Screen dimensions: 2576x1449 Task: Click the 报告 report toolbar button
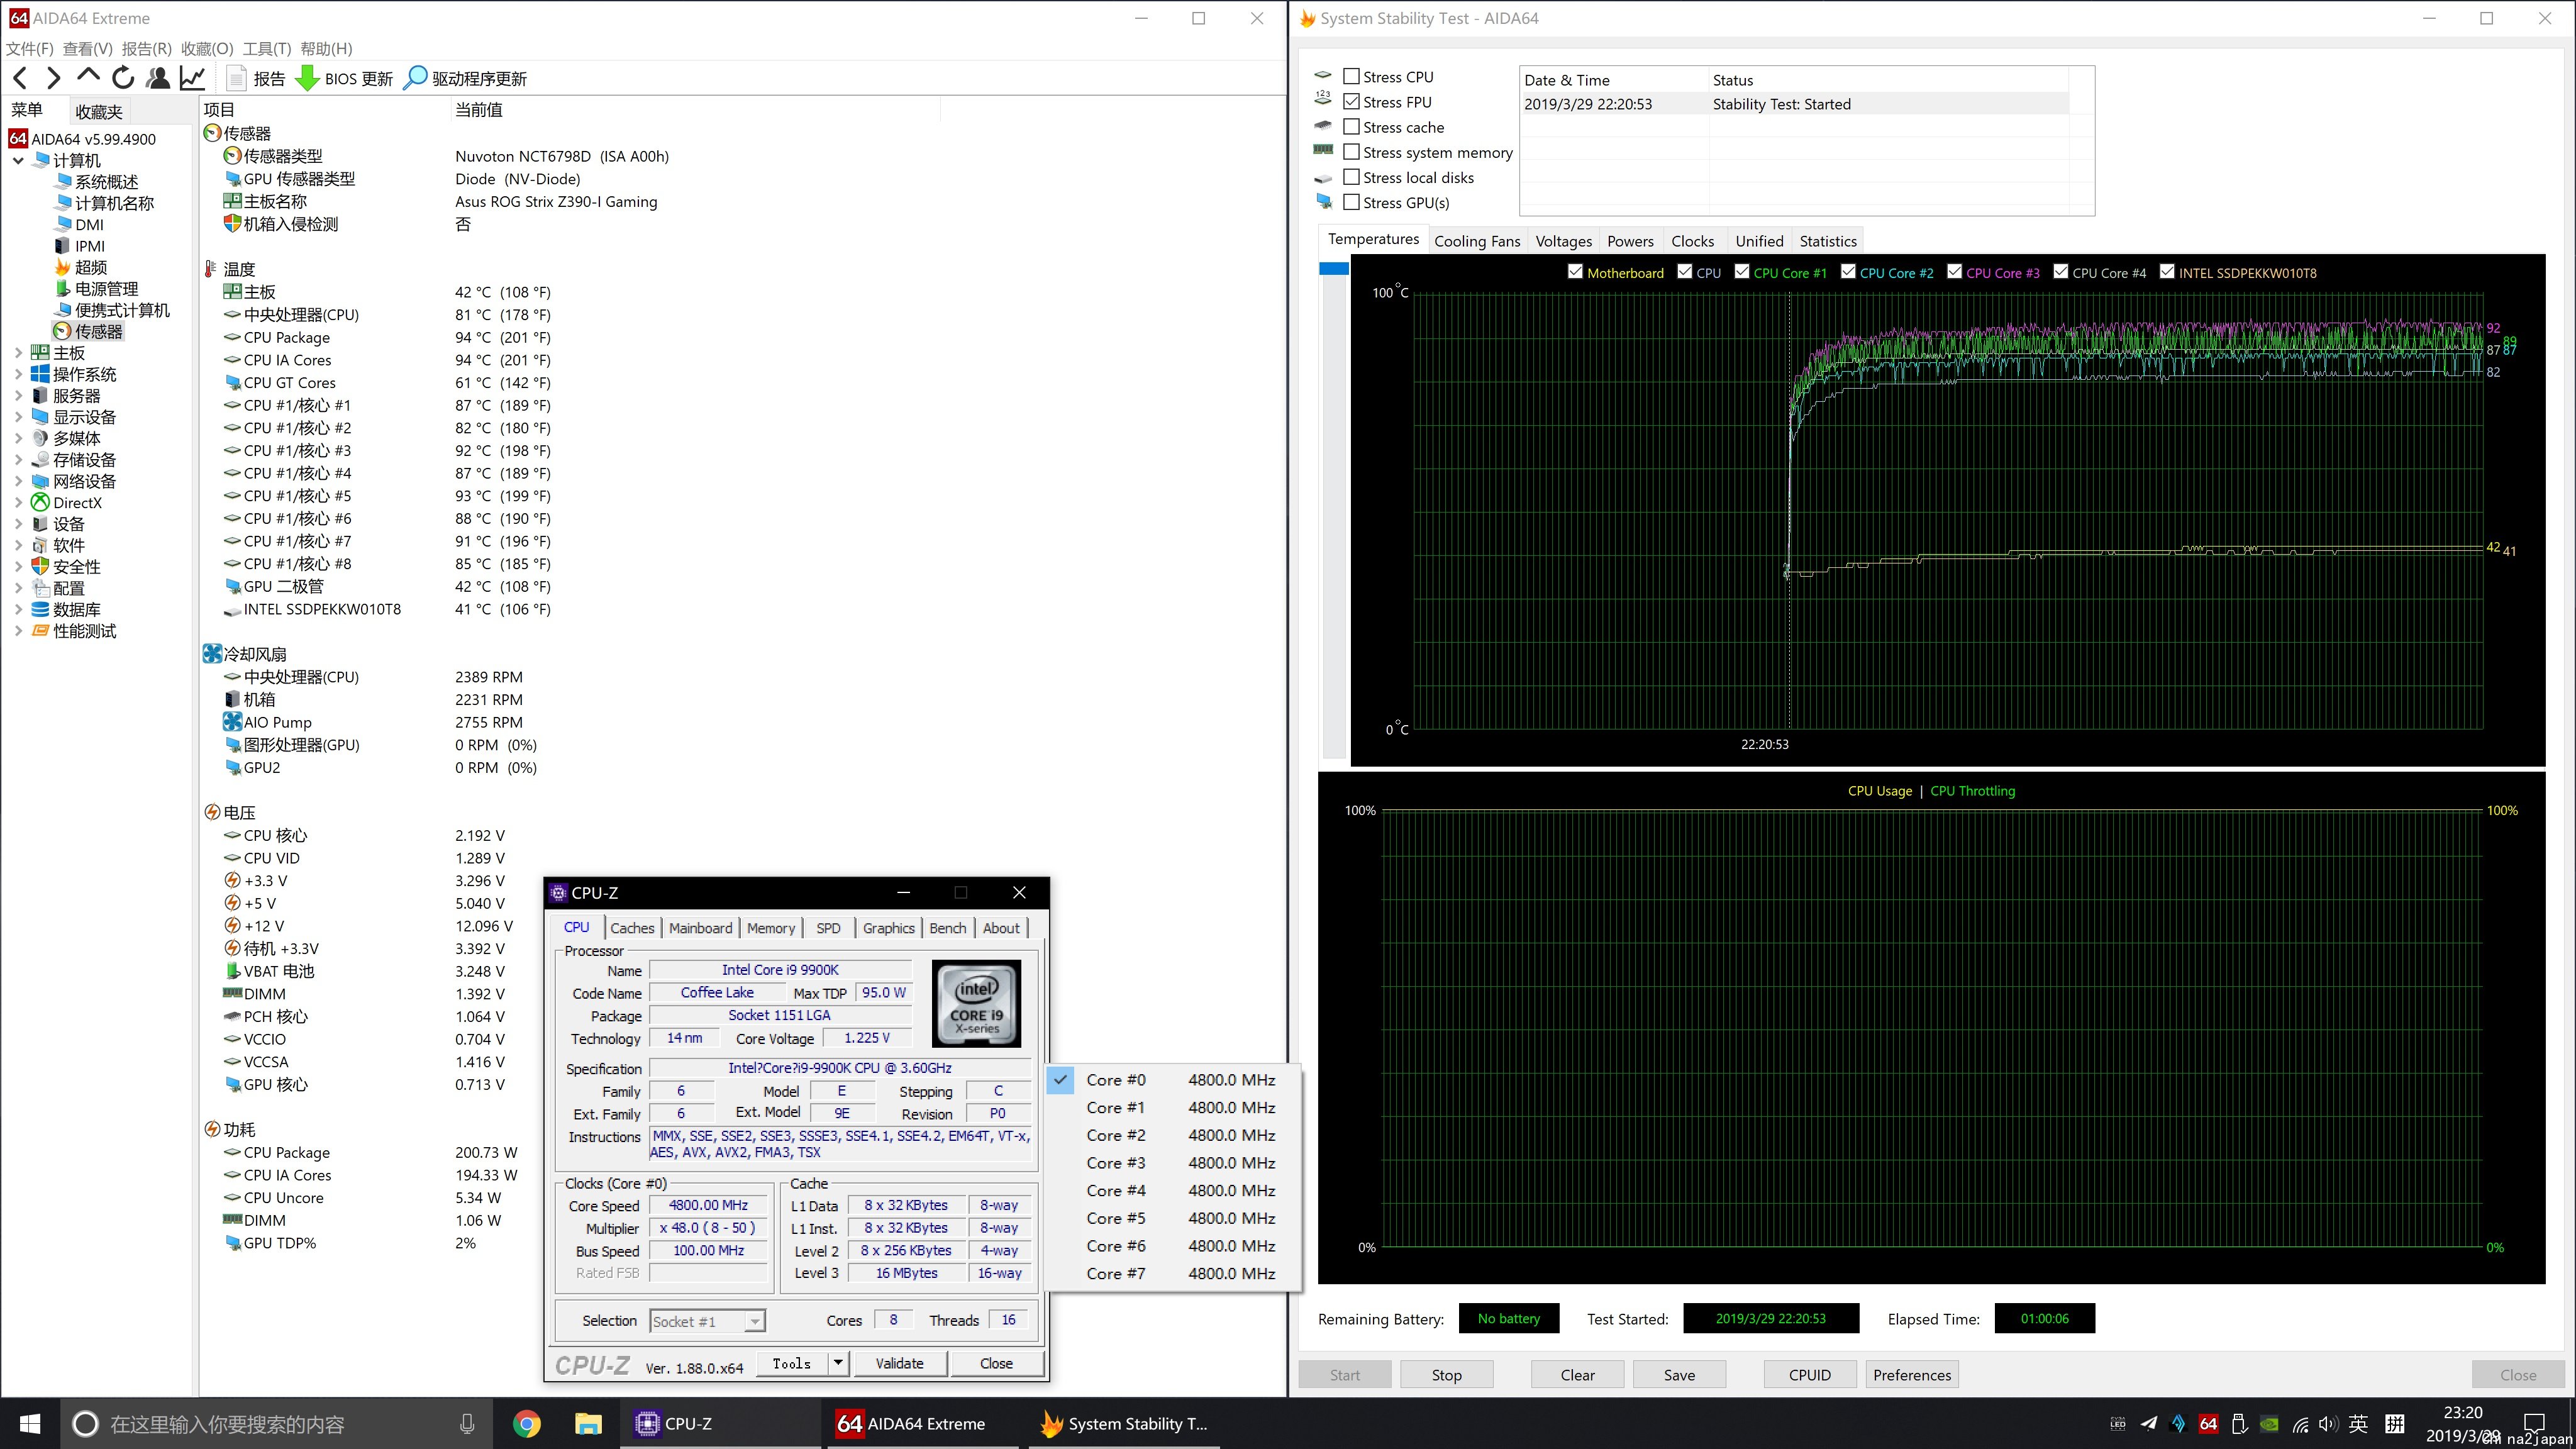coord(256,78)
